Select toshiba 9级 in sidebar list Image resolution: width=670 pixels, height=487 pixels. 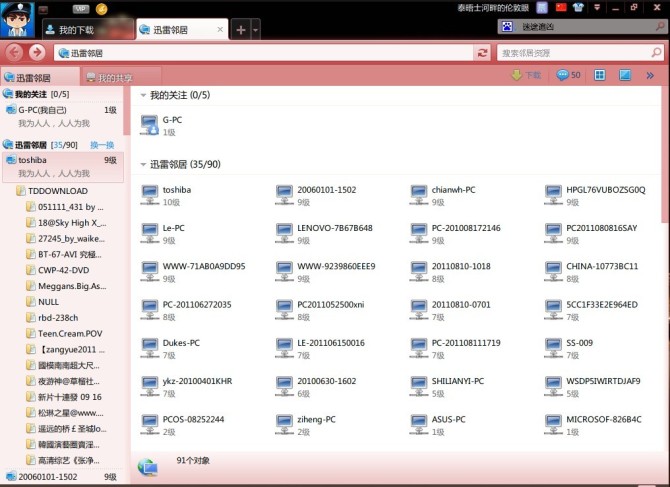click(63, 166)
